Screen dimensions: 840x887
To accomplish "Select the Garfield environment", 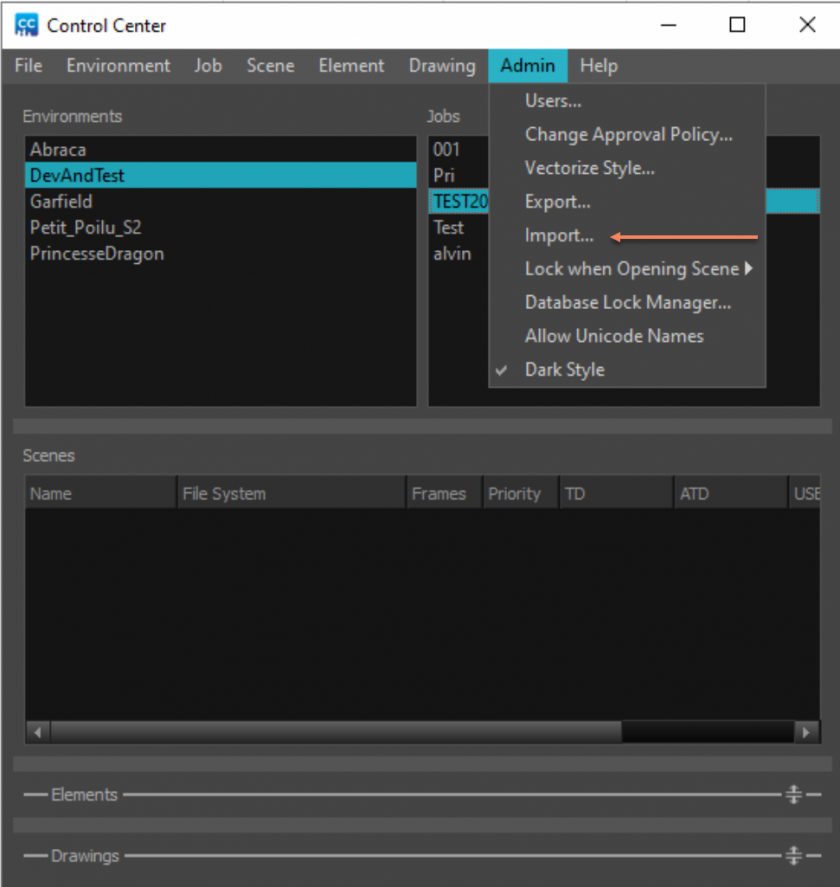I will point(221,201).
